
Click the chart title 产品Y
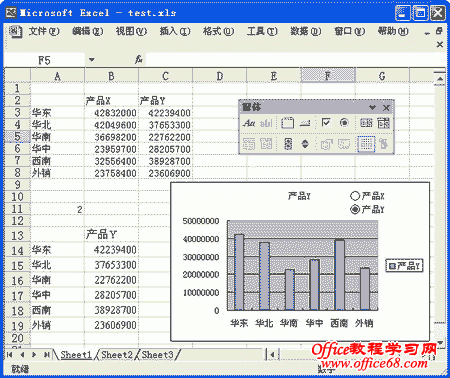[299, 196]
